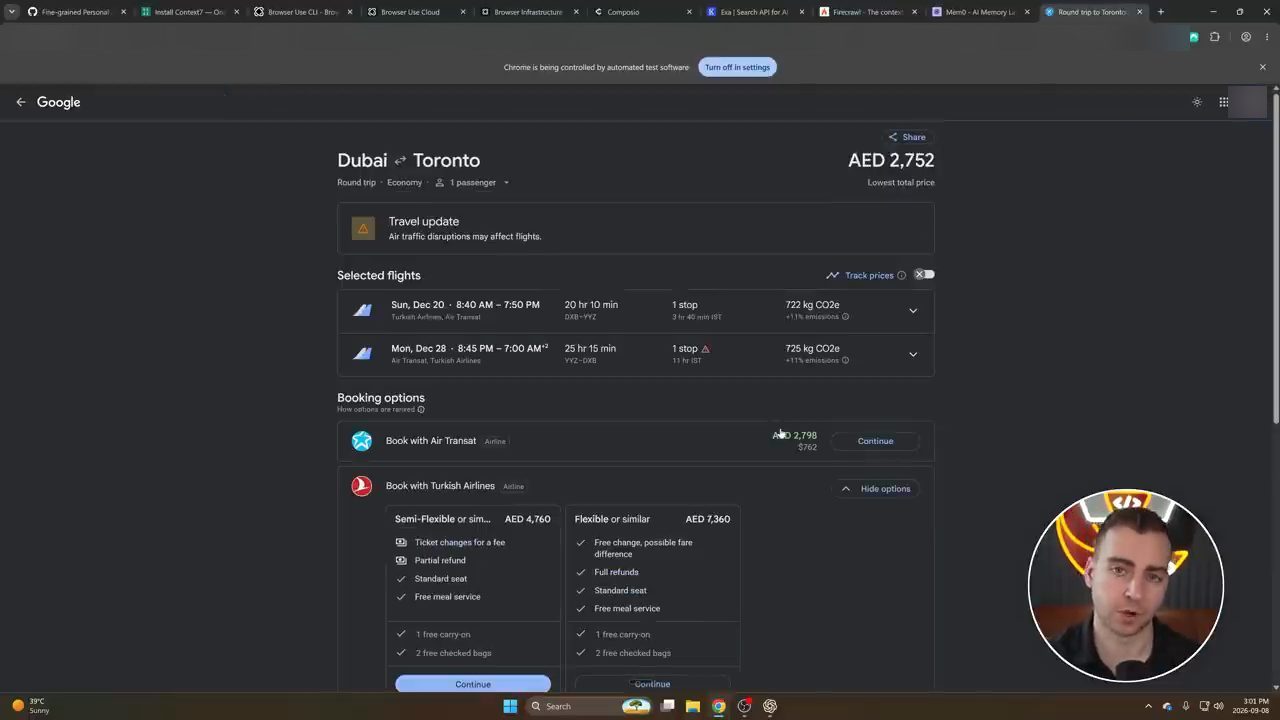Click info icon beside Dec 28 emissions
Image resolution: width=1280 pixels, height=720 pixels.
[845, 361]
